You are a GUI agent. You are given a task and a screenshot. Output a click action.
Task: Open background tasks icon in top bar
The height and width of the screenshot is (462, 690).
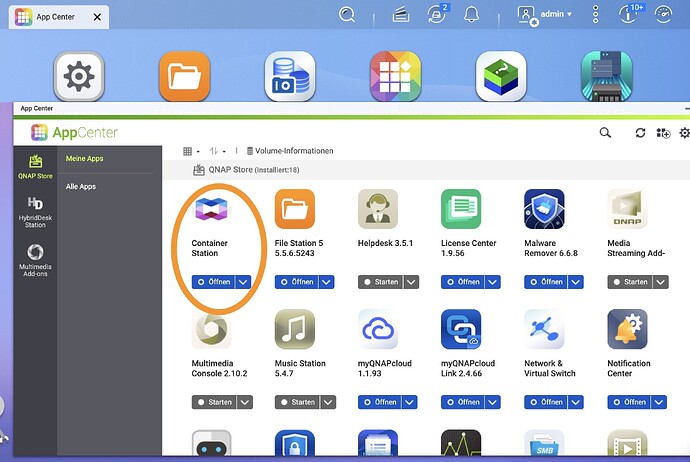pos(400,15)
